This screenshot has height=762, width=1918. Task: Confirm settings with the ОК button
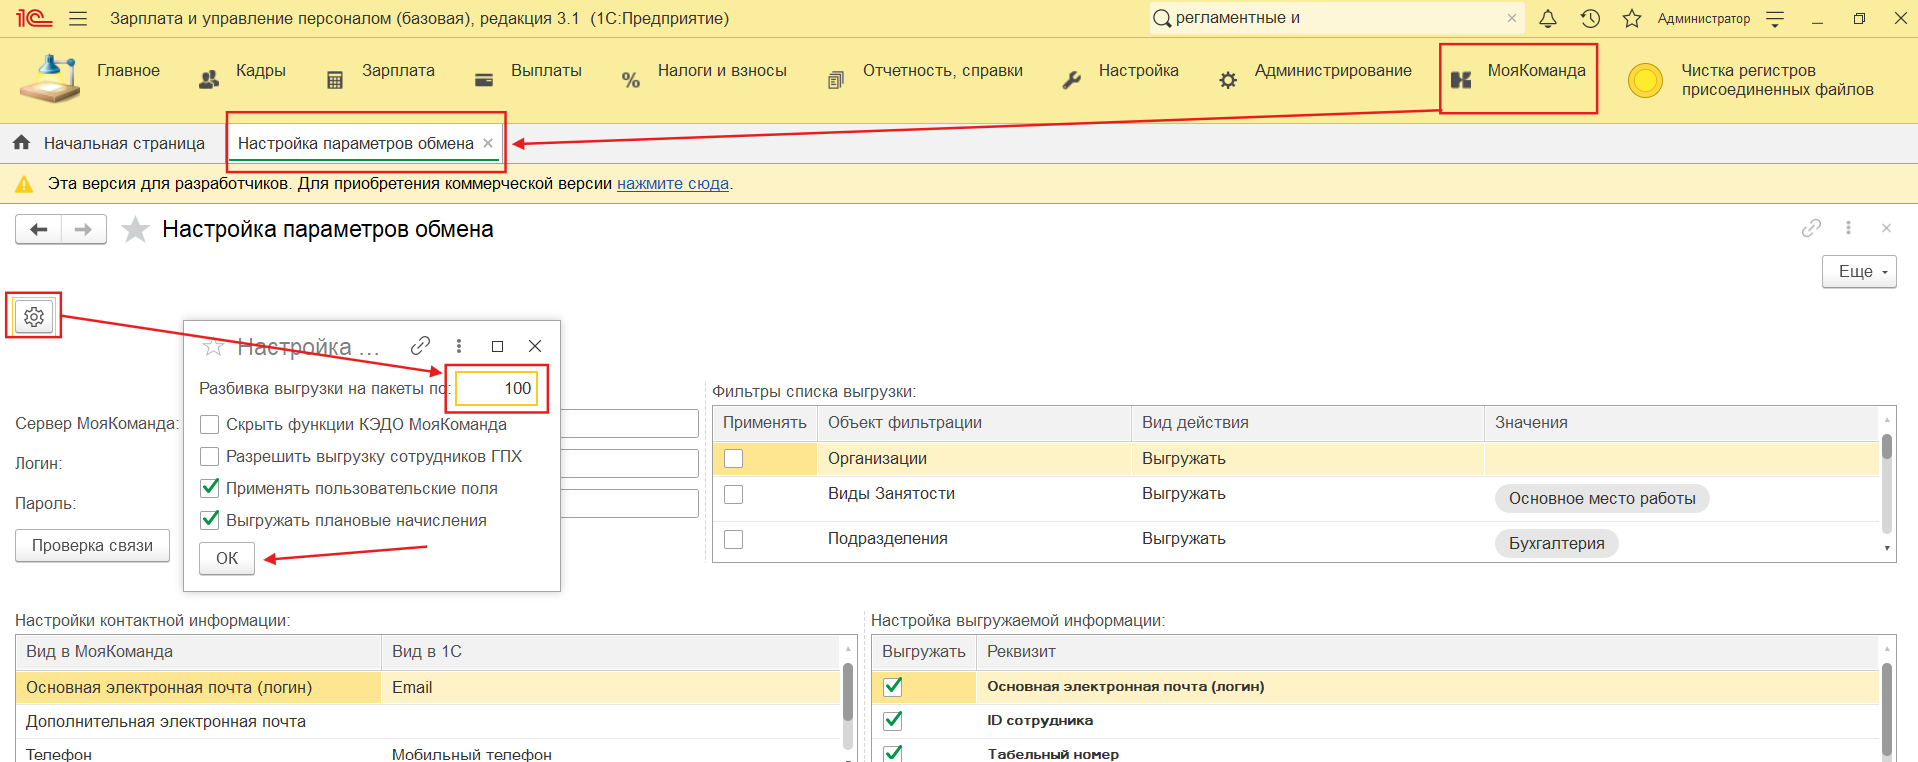point(227,559)
